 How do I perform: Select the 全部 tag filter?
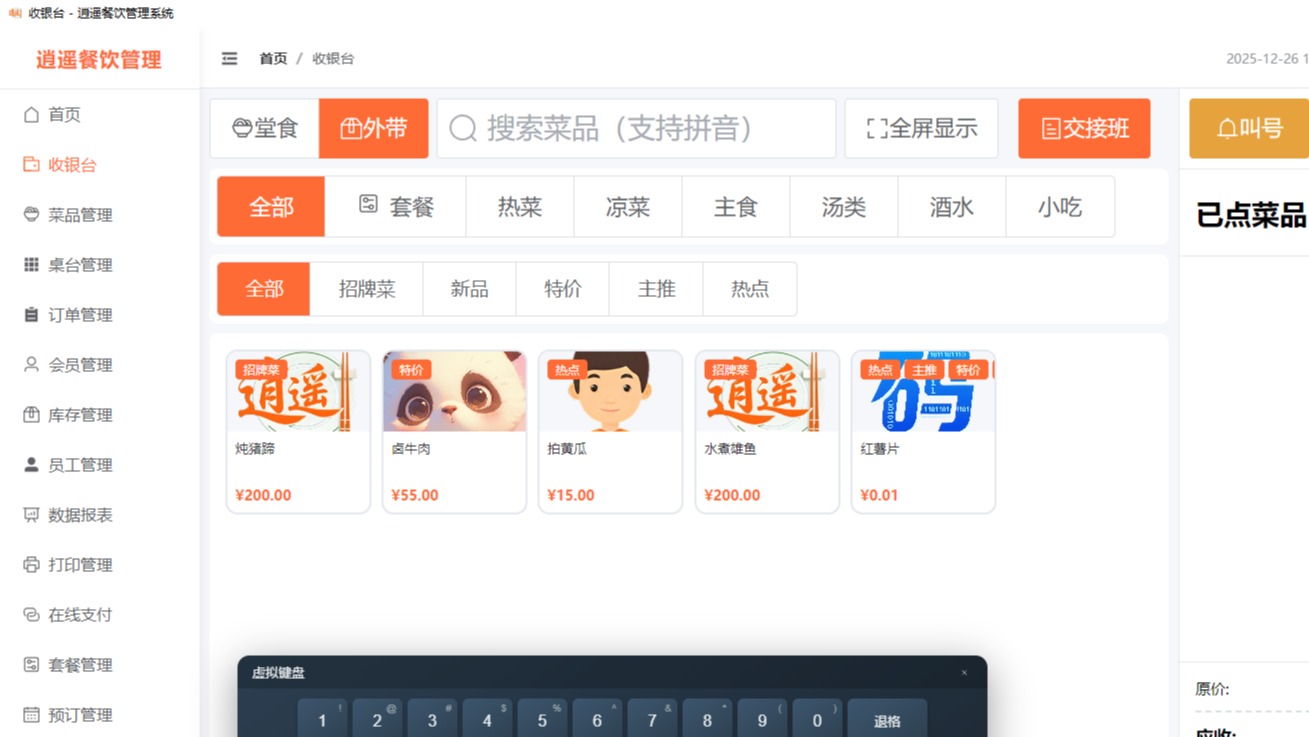[x=264, y=289]
